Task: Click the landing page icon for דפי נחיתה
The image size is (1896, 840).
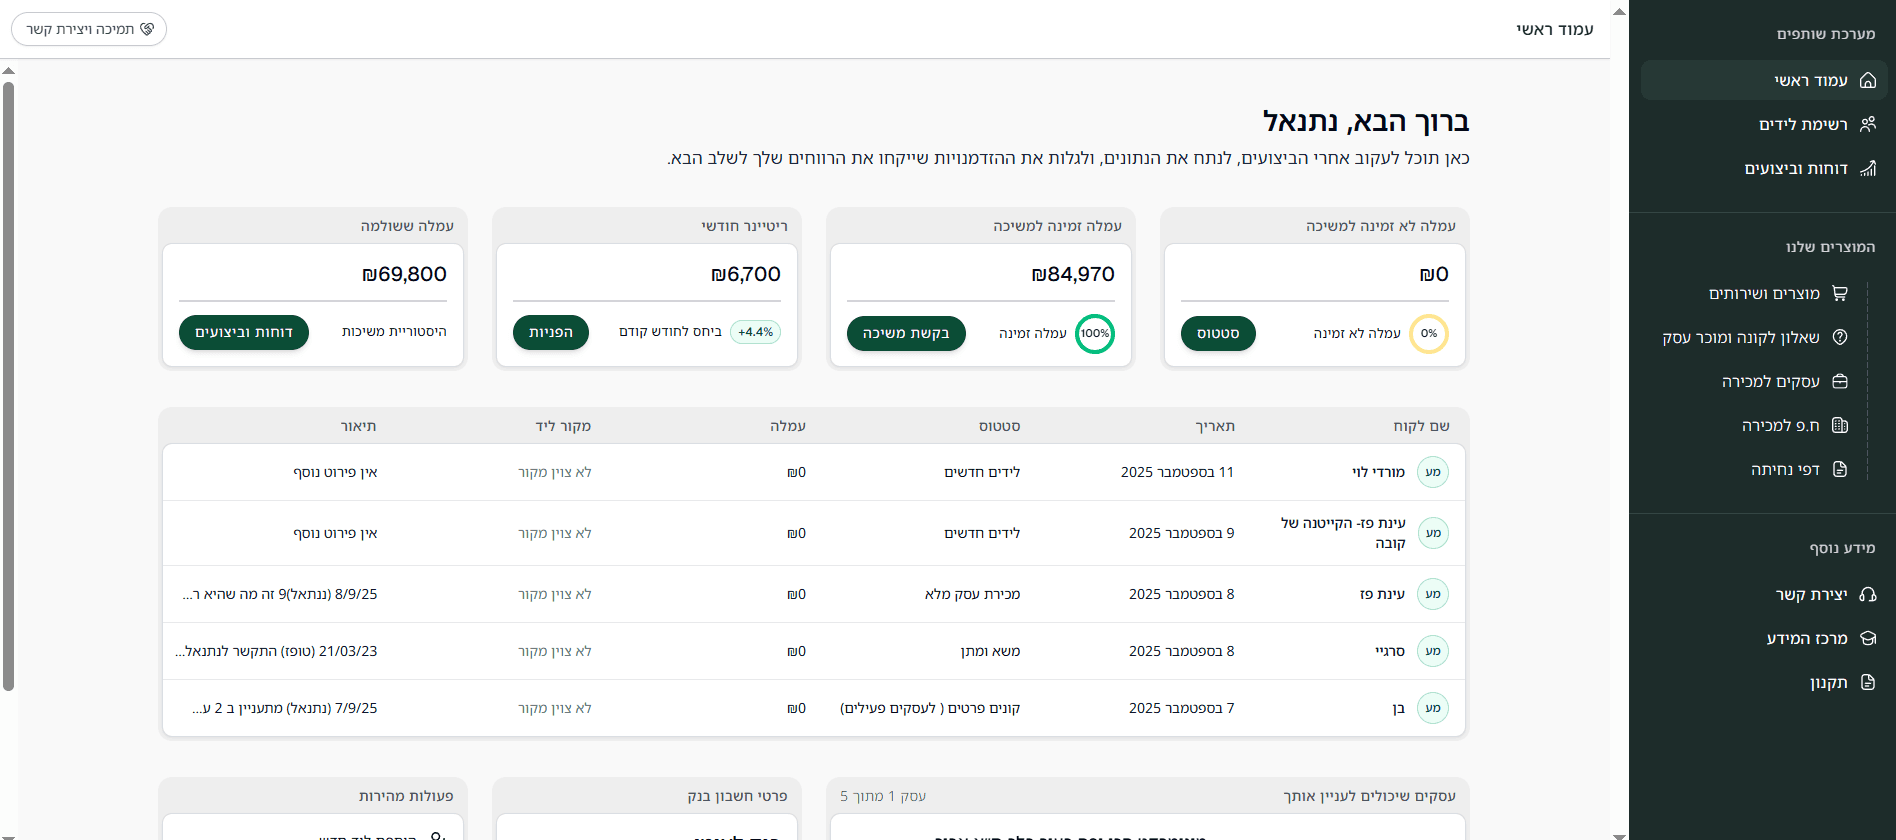Action: (1839, 469)
